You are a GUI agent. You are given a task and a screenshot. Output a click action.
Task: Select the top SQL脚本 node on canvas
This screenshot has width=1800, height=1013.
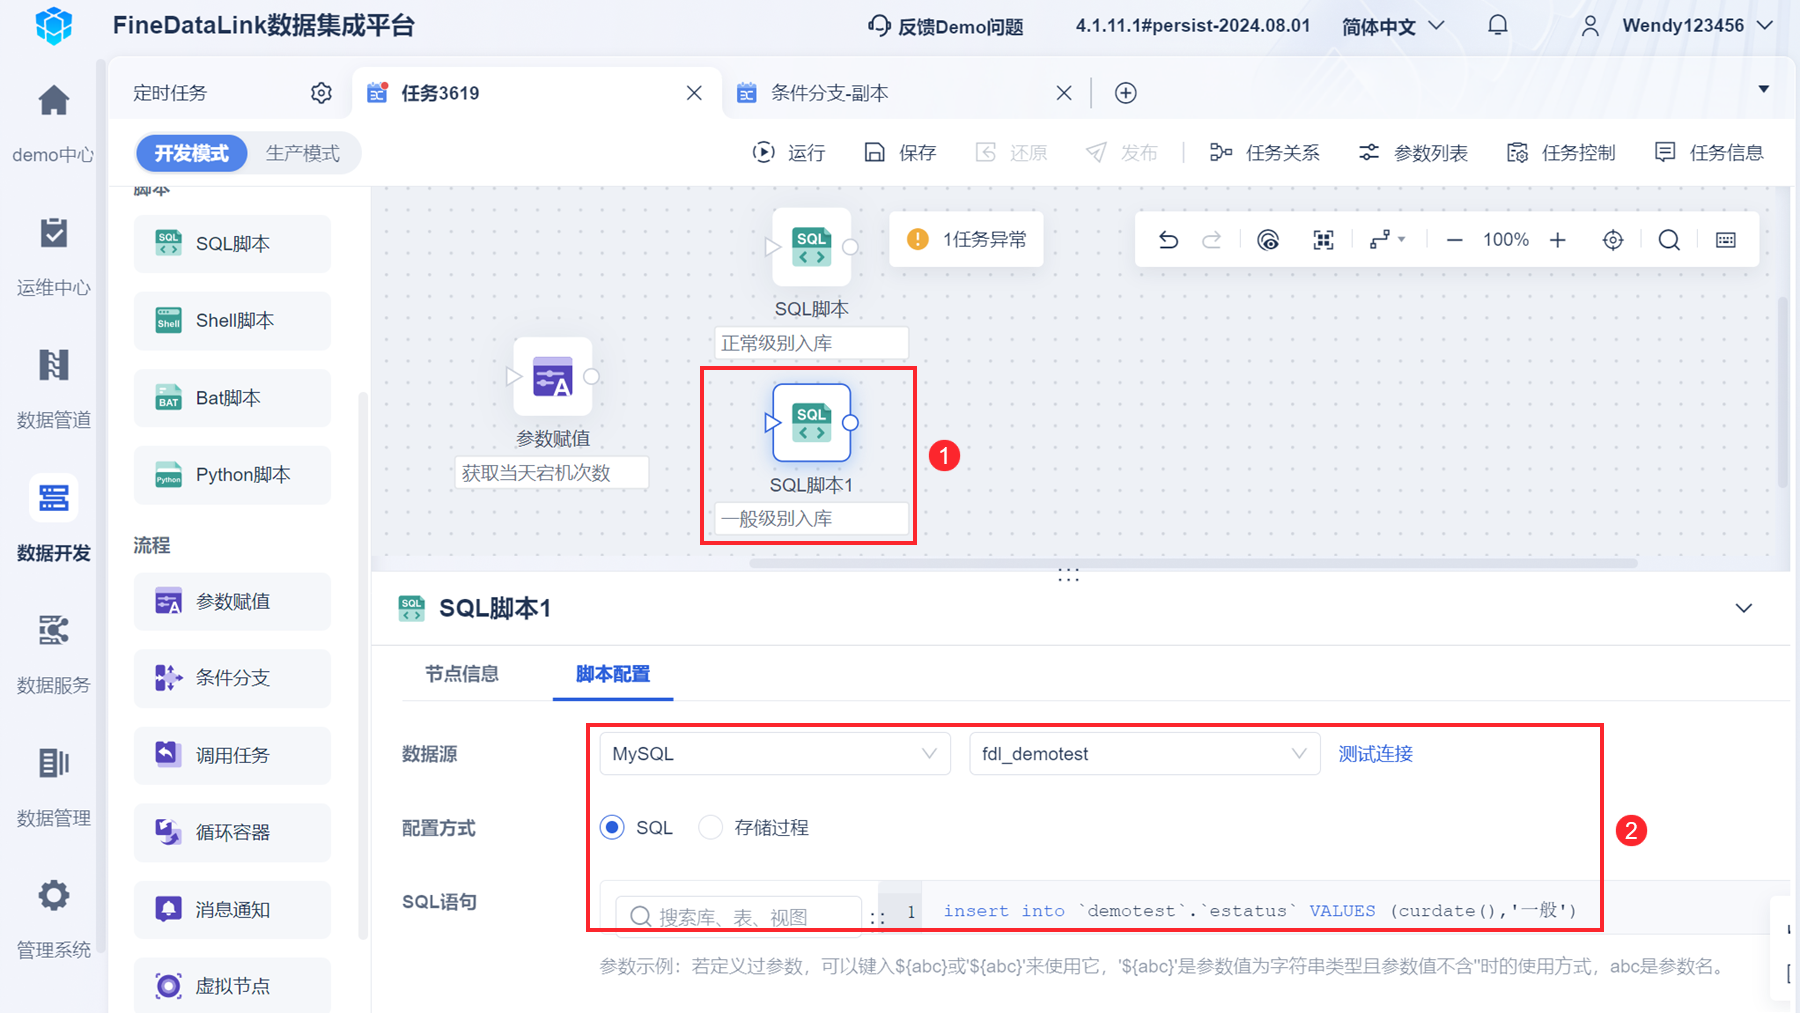(811, 247)
